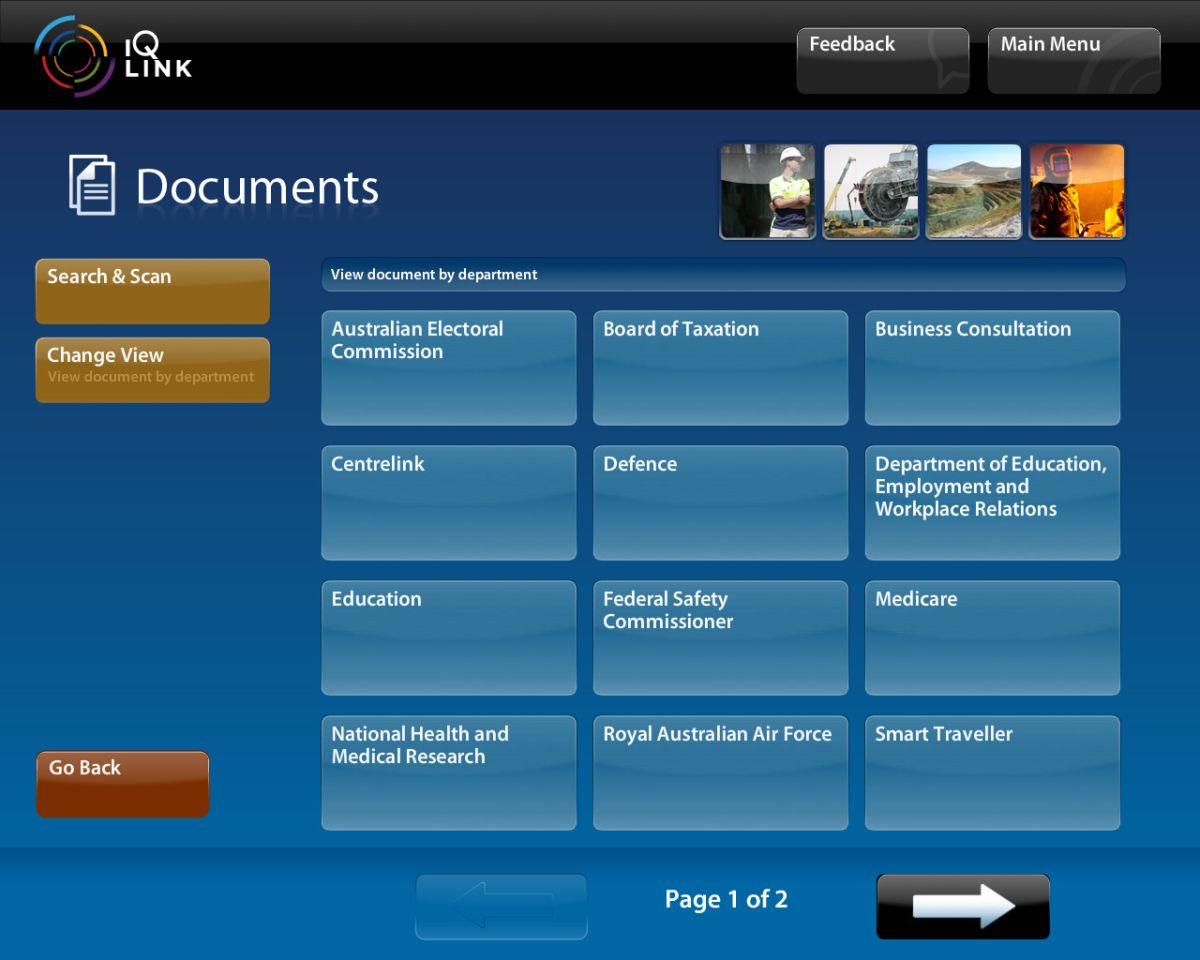Select Federal Safety Commissioner tile
Image resolution: width=1200 pixels, height=960 pixels.
click(721, 638)
